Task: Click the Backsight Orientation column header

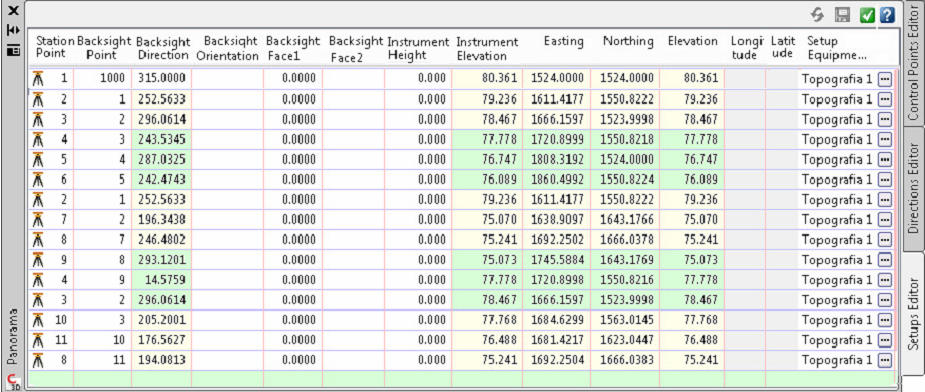Action: coord(228,48)
